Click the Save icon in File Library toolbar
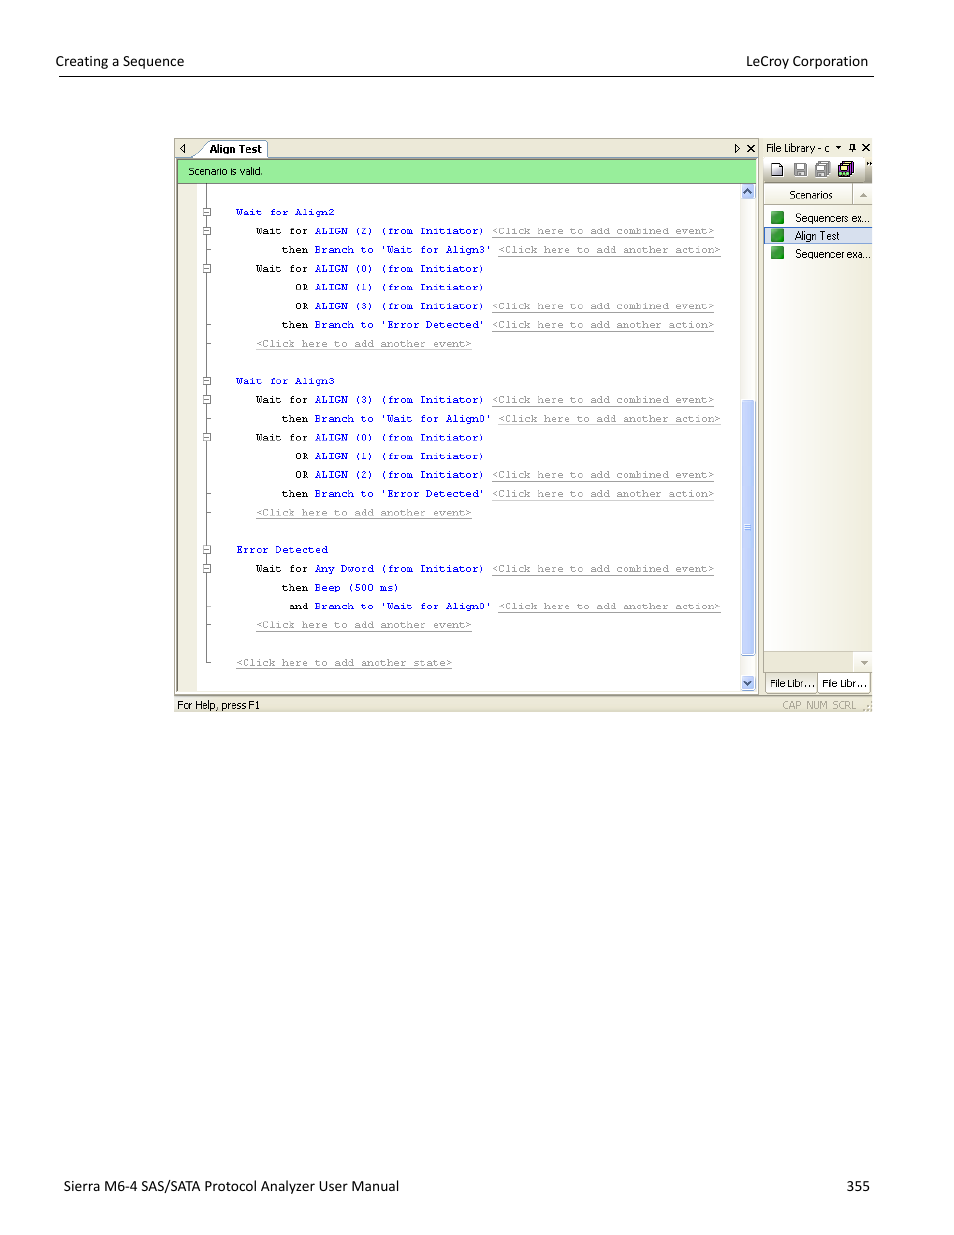The width and height of the screenshot is (954, 1235). (x=800, y=170)
